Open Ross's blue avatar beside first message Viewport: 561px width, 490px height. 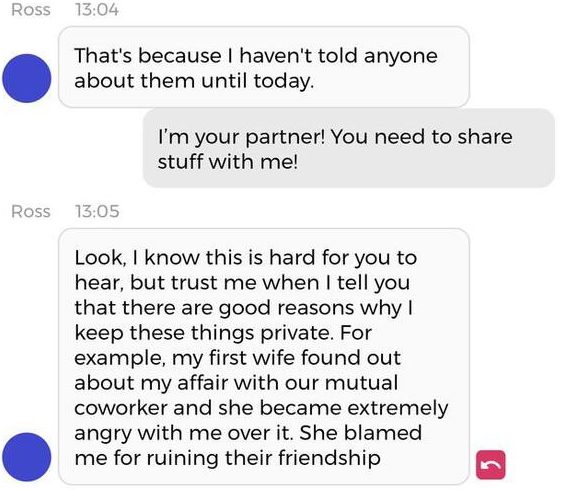click(x=27, y=78)
